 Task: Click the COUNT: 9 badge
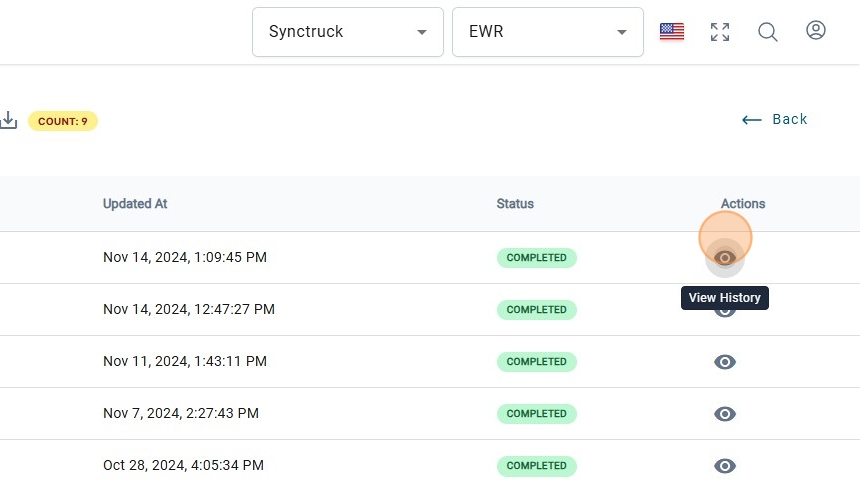pyautogui.click(x=63, y=121)
